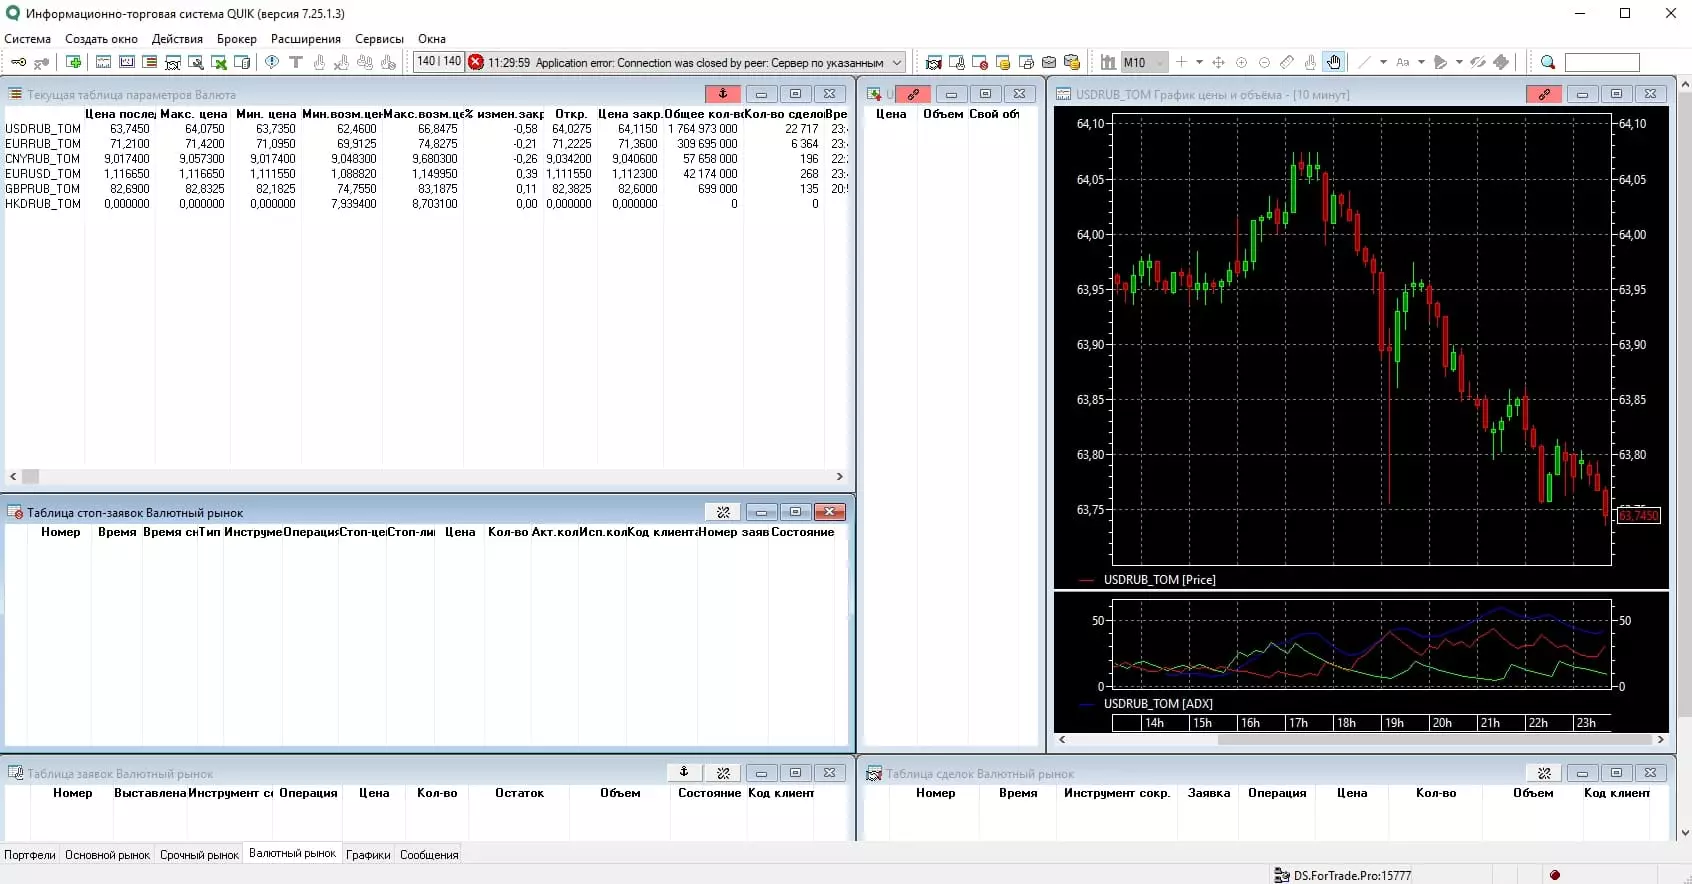This screenshot has height=884, width=1692.
Task: Open the M10 timeframe dropdown
Action: click(1160, 62)
